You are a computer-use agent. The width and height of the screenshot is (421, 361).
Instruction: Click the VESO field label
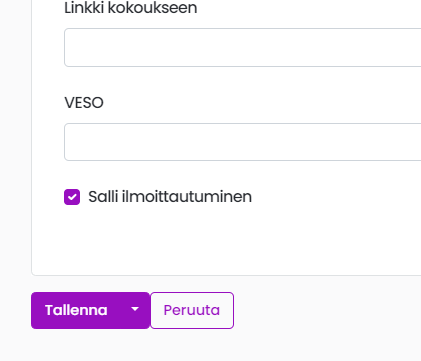[84, 103]
